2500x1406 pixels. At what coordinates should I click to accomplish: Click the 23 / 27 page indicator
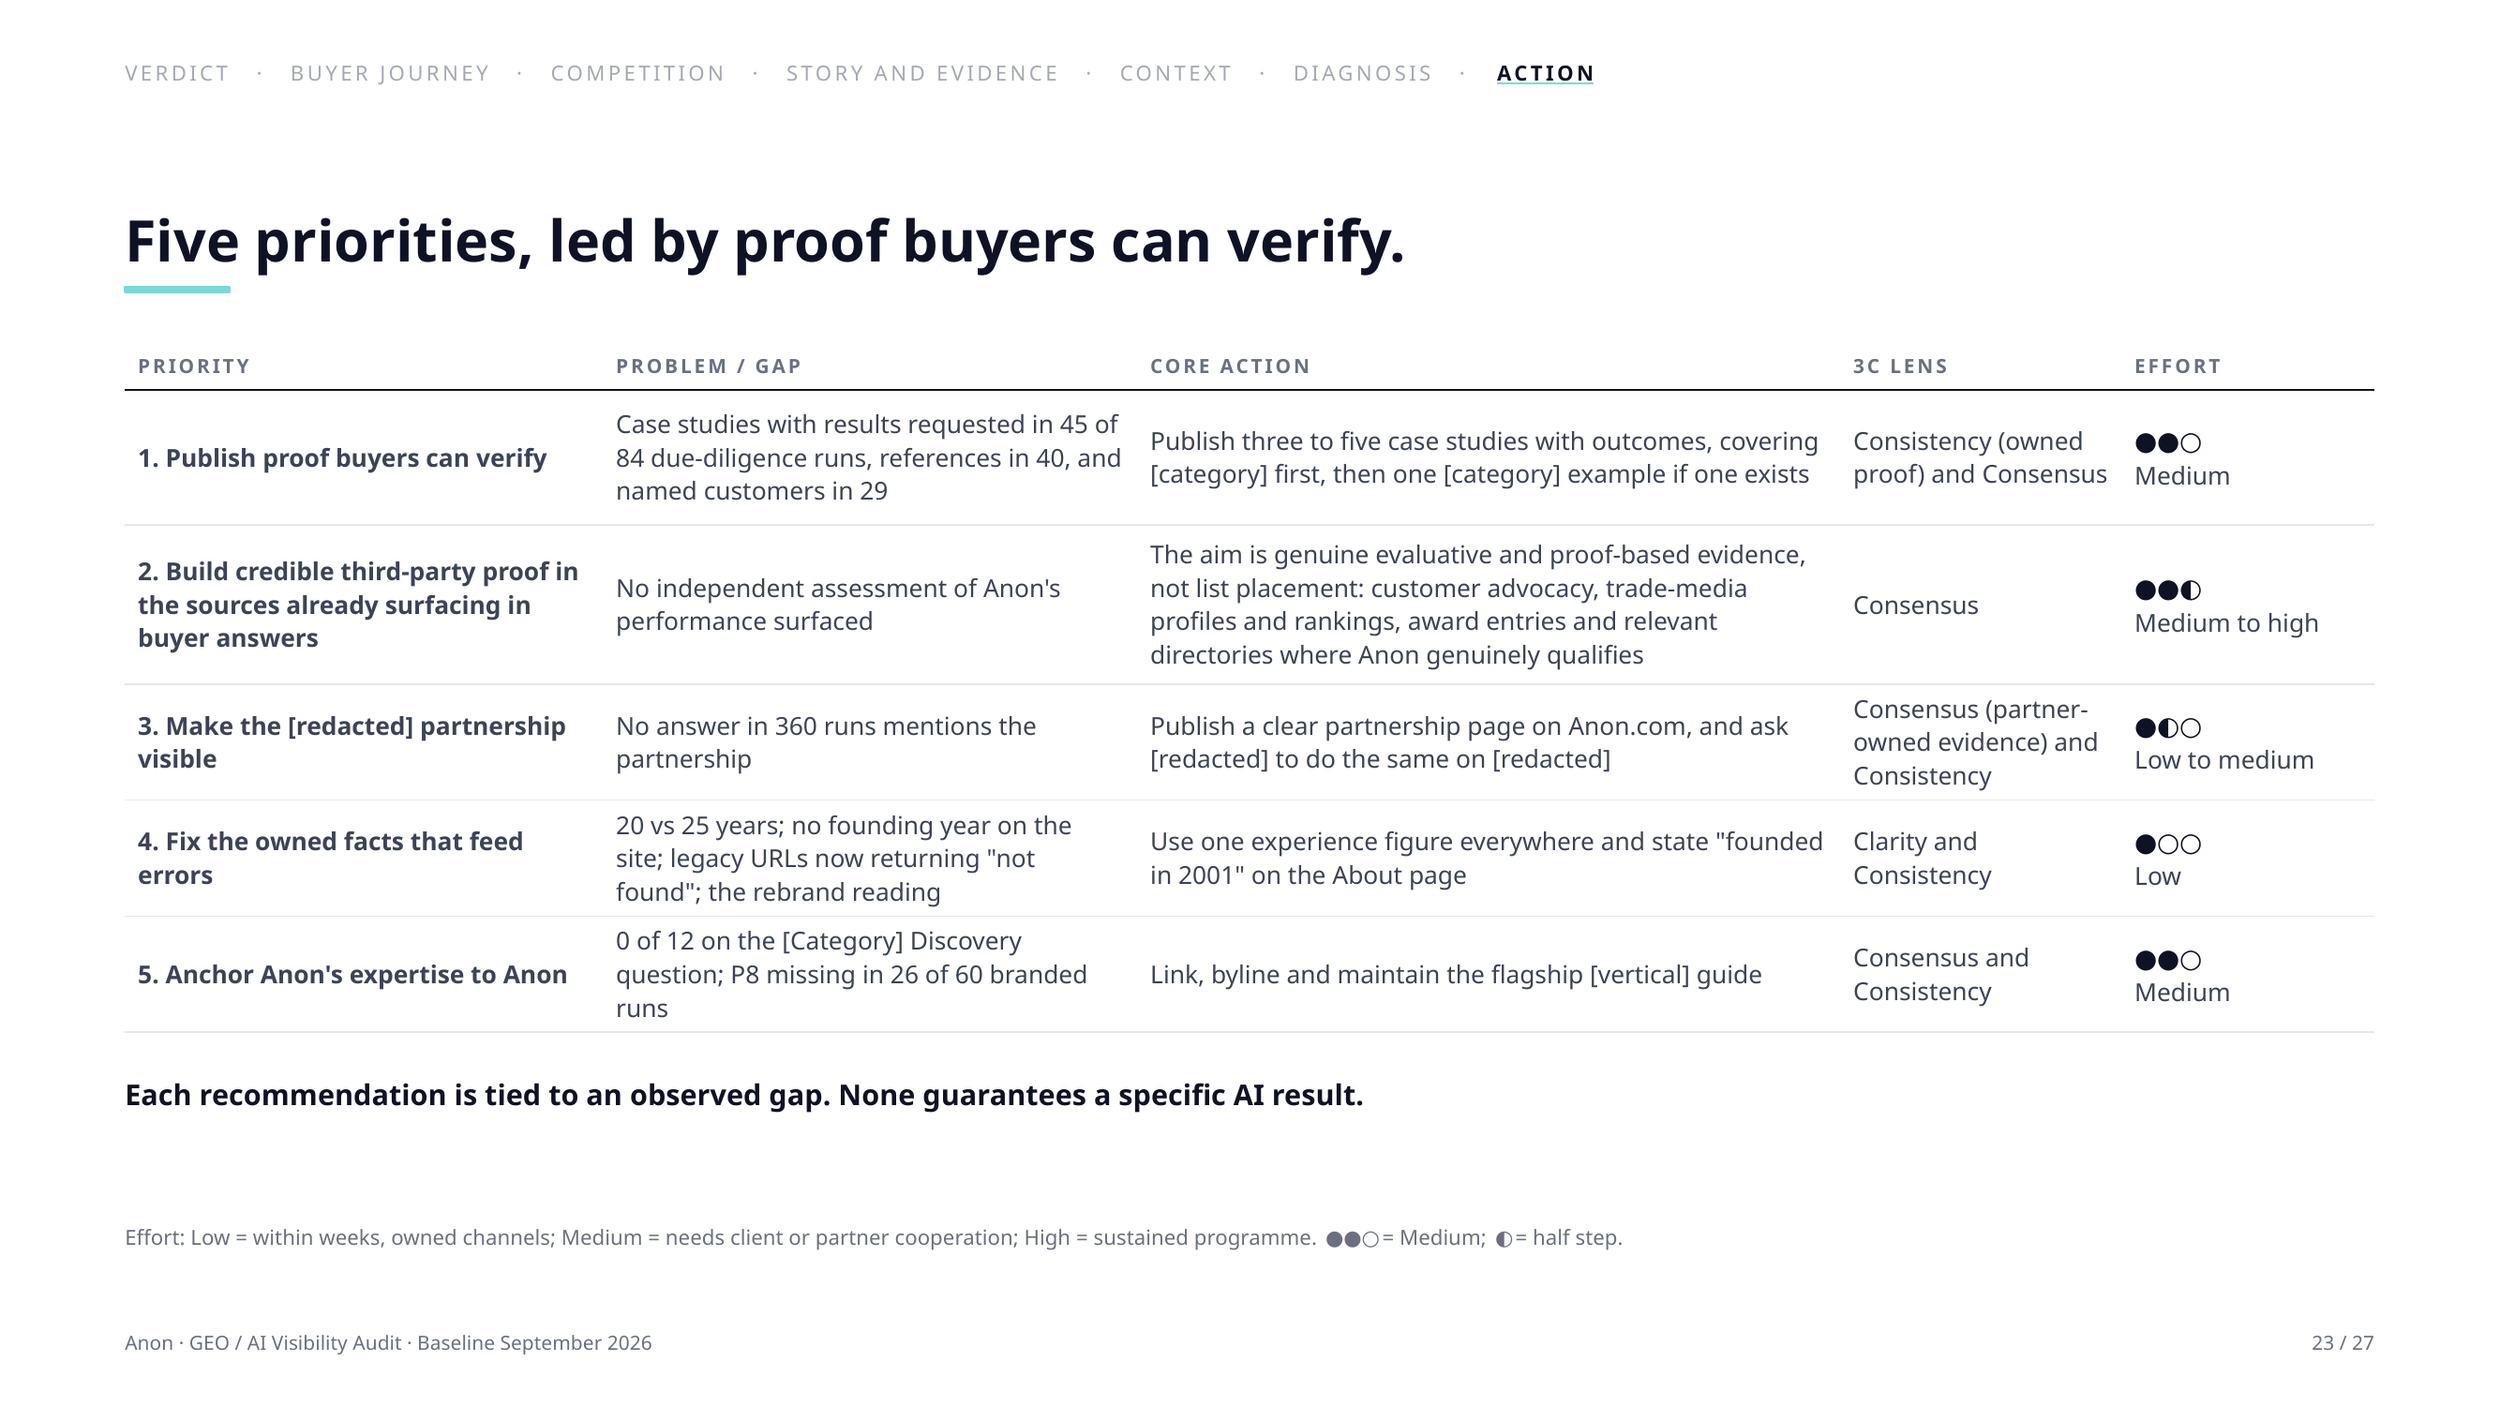pos(2342,1343)
